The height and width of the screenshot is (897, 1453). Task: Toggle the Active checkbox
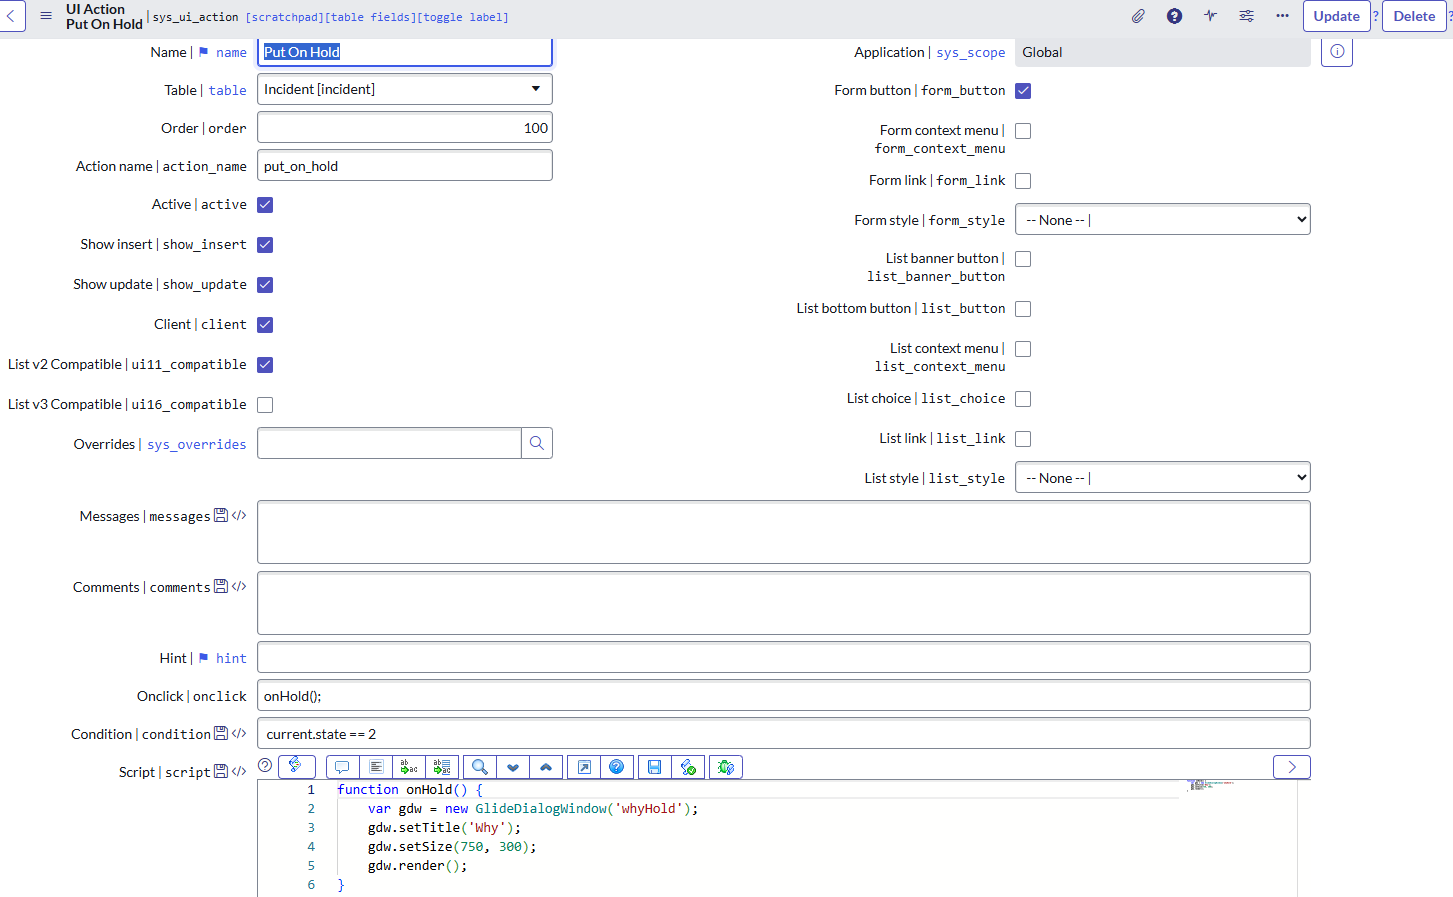pyautogui.click(x=265, y=205)
